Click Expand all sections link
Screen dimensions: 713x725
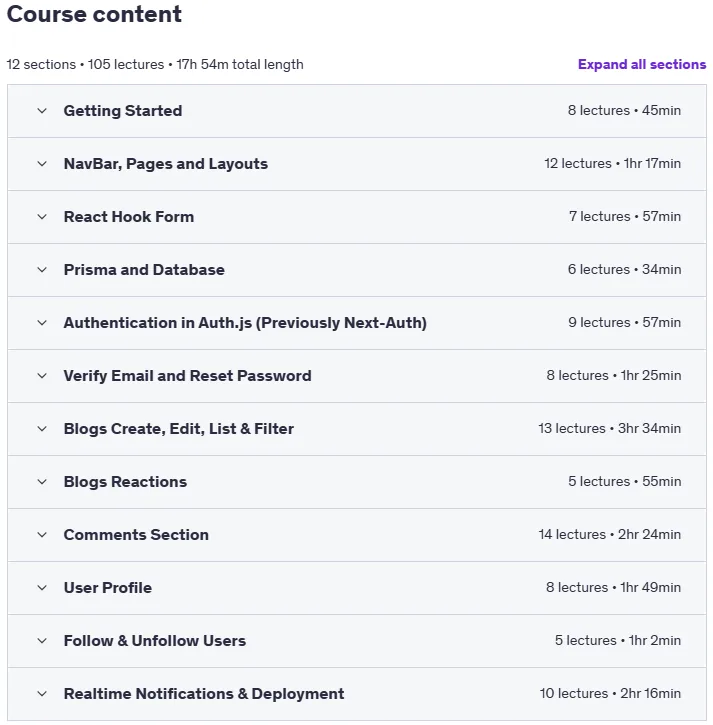[642, 64]
